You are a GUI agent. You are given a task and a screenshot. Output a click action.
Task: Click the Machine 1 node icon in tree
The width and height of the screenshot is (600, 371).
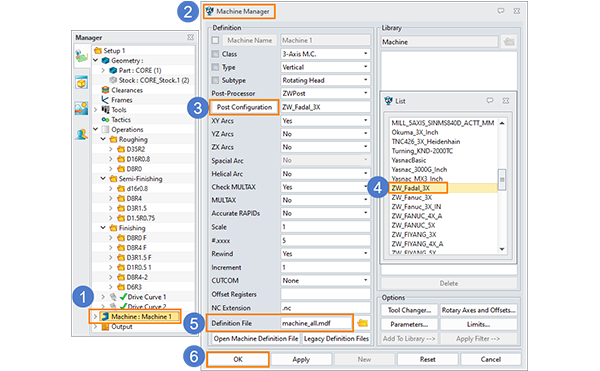[x=105, y=316]
